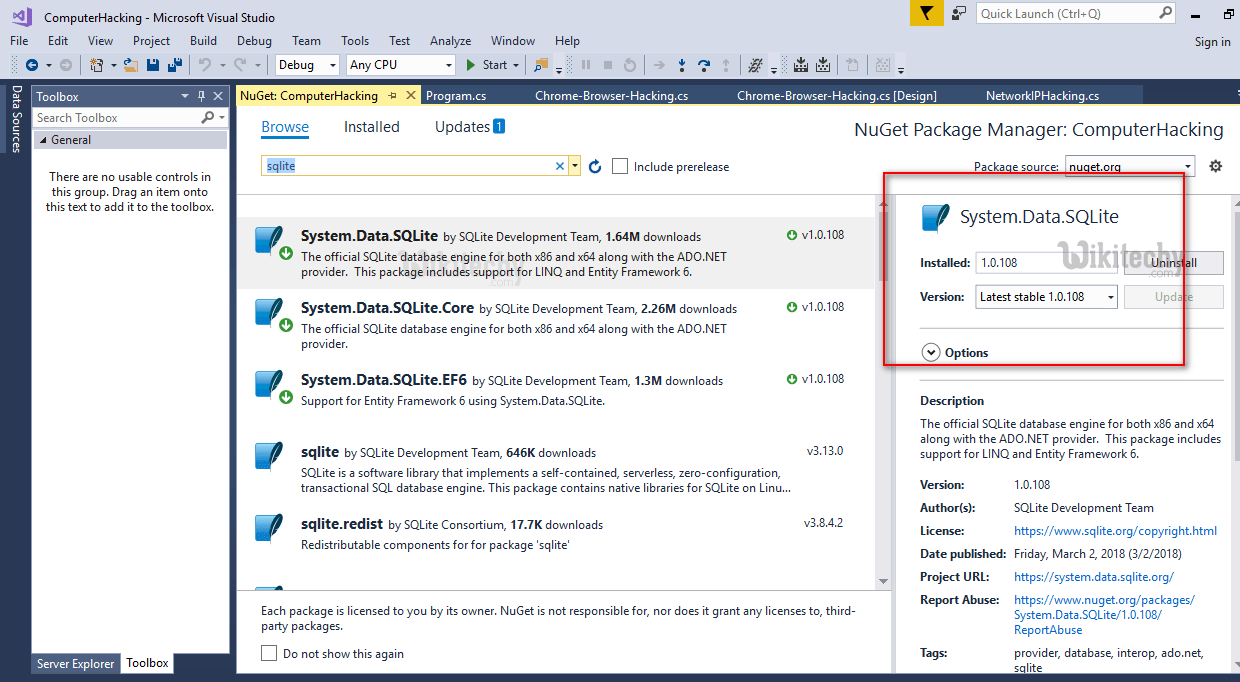Viewport: 1240px width, 682px height.
Task: Click the Save All double-disk icon
Action: point(175,65)
